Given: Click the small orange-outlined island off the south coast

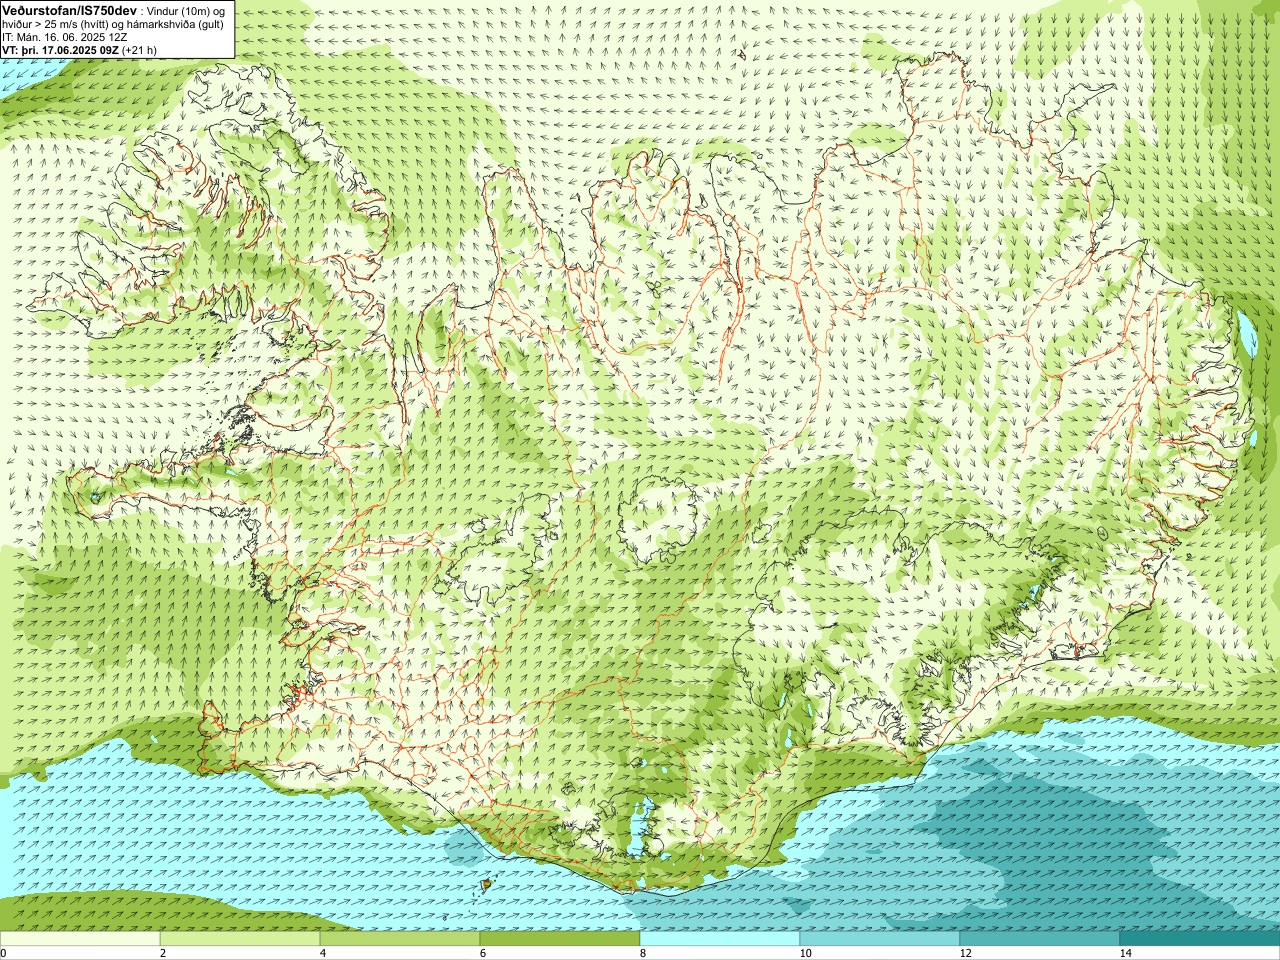Looking at the screenshot, I should coord(487,884).
